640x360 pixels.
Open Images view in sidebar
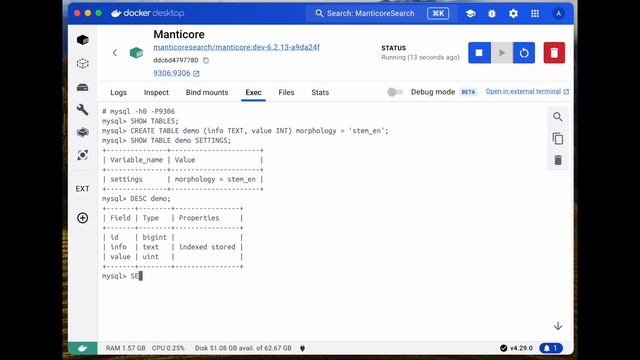(x=82, y=64)
